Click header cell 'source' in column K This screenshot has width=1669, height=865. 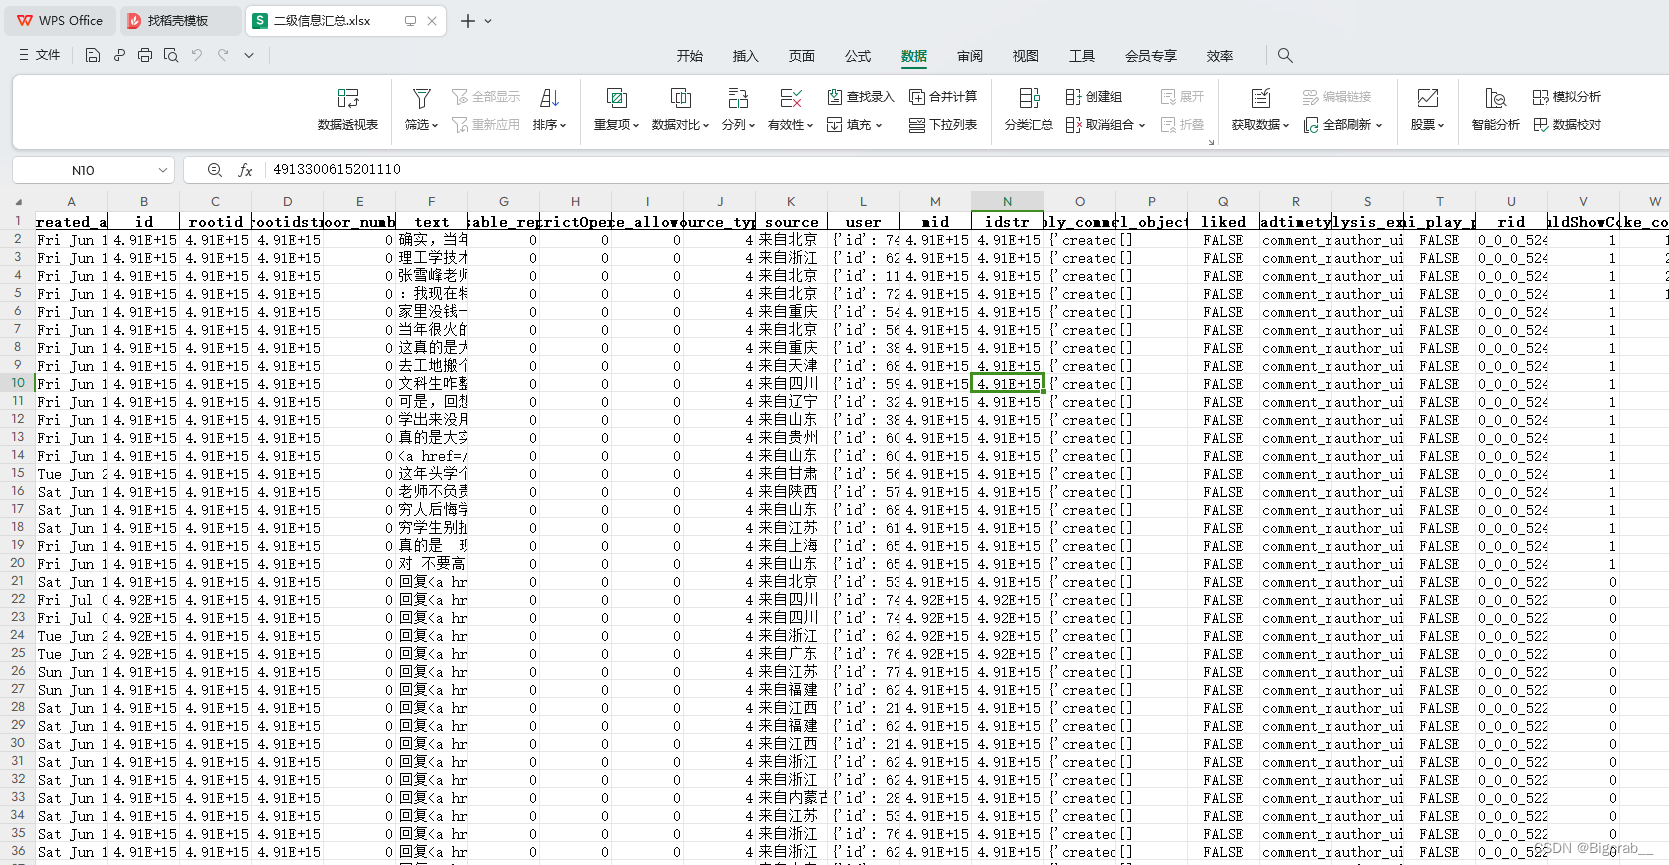point(791,222)
